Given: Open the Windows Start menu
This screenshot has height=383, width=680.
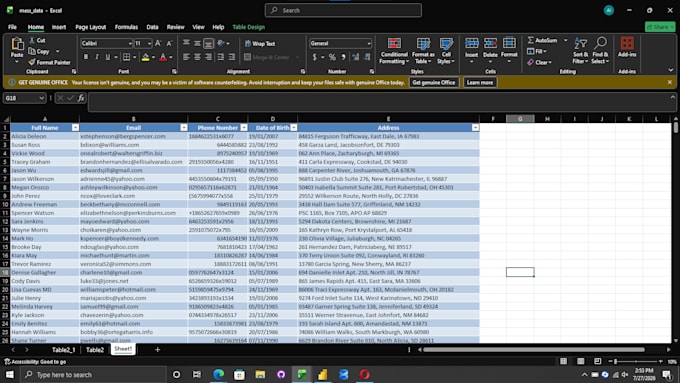Looking at the screenshot, I should pyautogui.click(x=10, y=374).
